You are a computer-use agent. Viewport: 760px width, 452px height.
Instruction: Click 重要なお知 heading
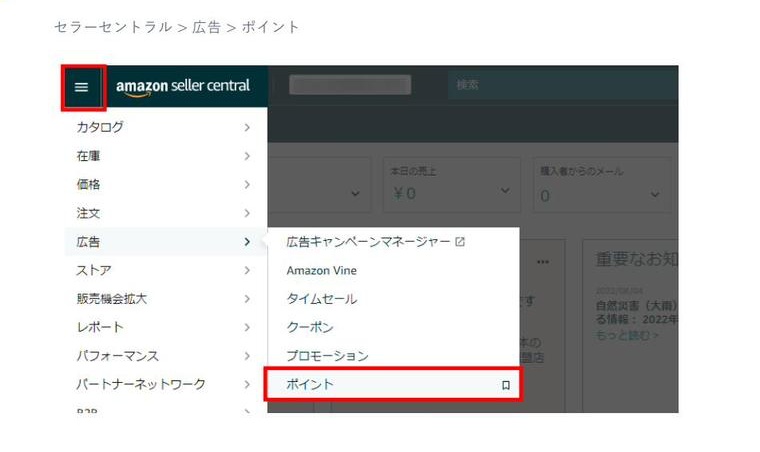637,260
